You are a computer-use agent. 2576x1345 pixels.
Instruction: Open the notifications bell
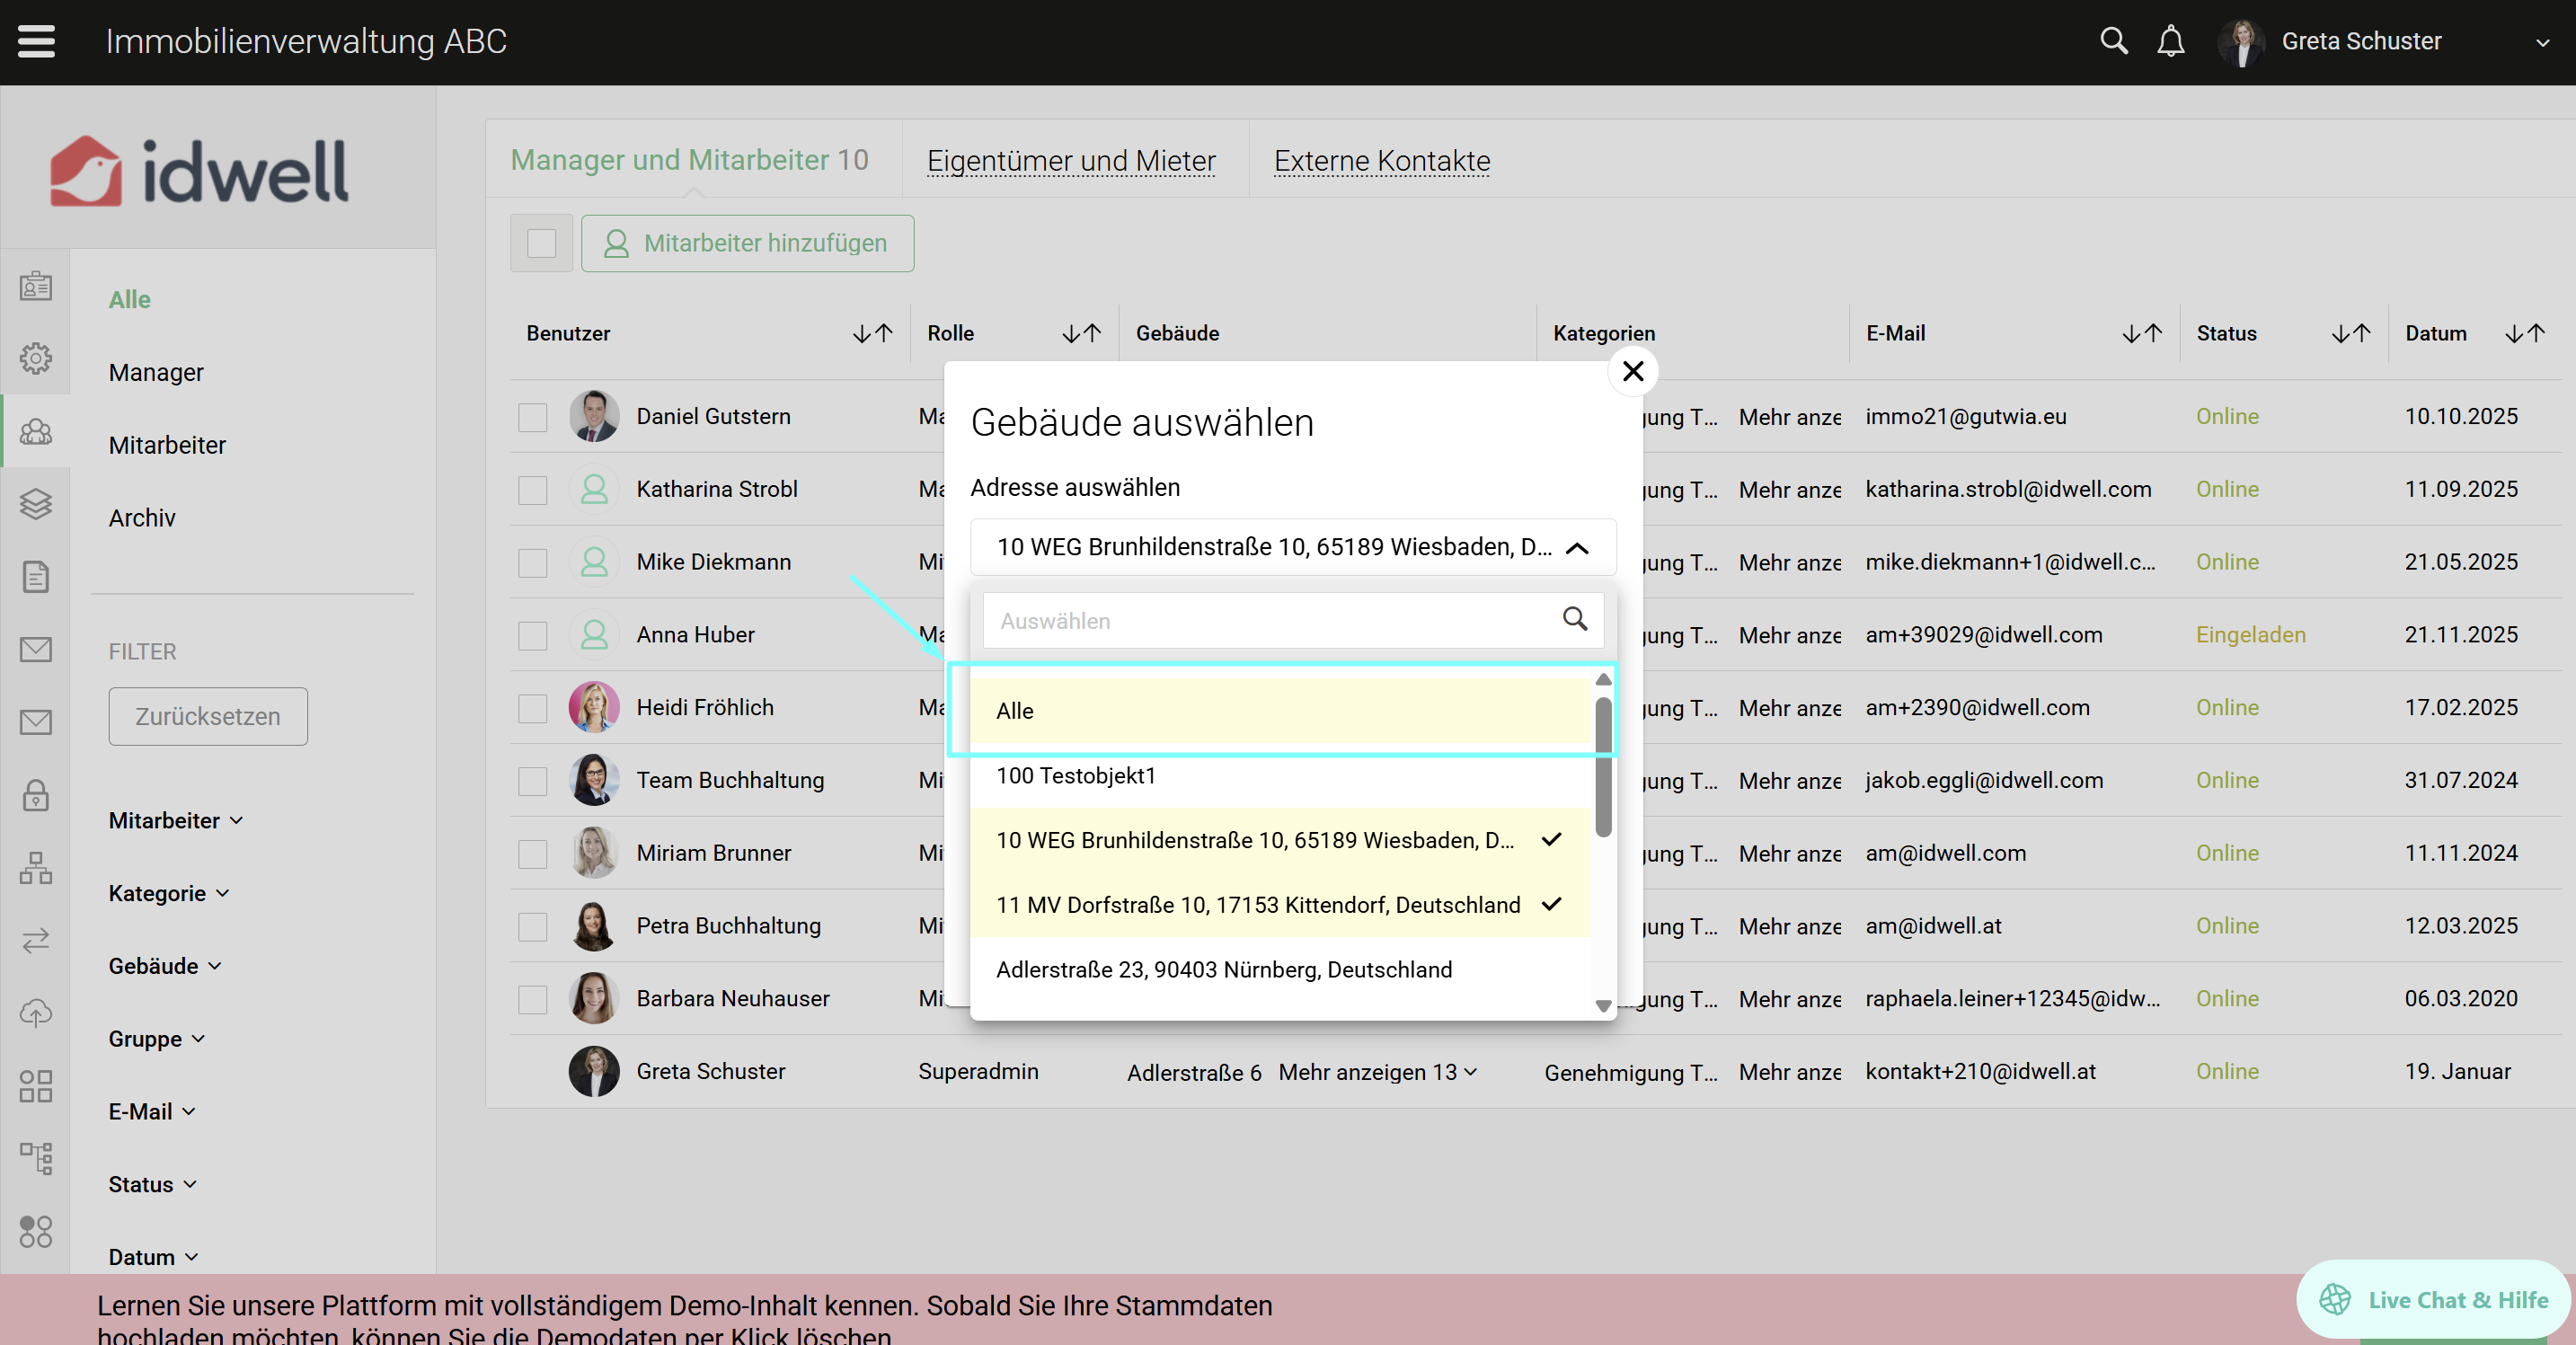pos(2170,41)
